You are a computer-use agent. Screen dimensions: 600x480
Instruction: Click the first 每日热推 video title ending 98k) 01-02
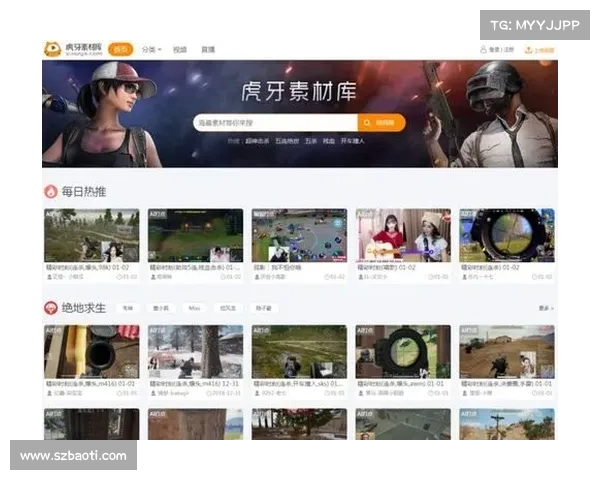click(88, 267)
